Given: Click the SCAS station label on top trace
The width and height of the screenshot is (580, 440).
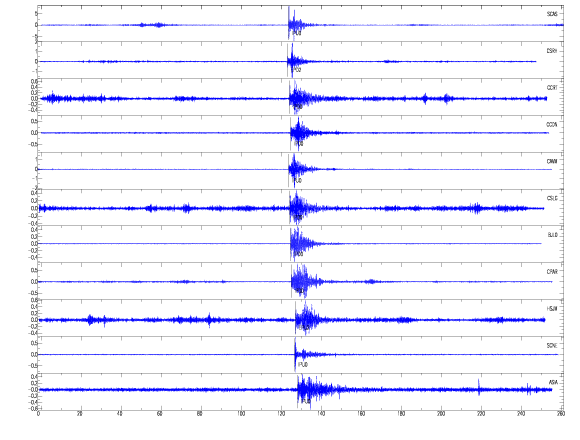Looking at the screenshot, I should coord(552,14).
